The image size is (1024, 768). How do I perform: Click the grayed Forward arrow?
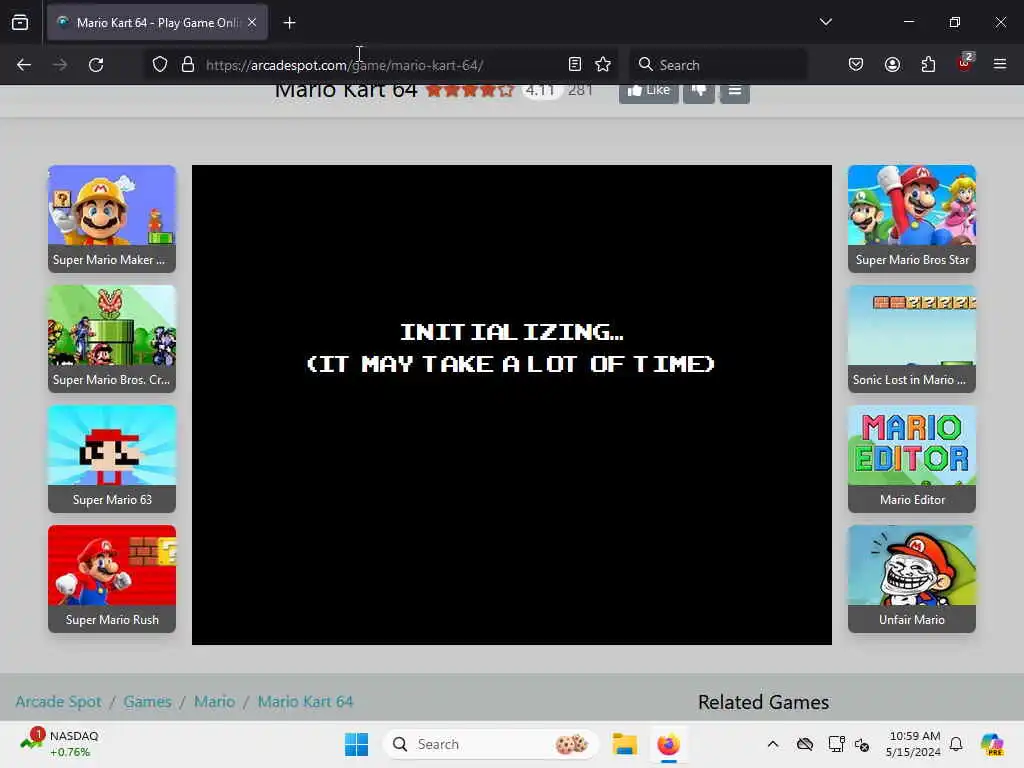coord(59,65)
